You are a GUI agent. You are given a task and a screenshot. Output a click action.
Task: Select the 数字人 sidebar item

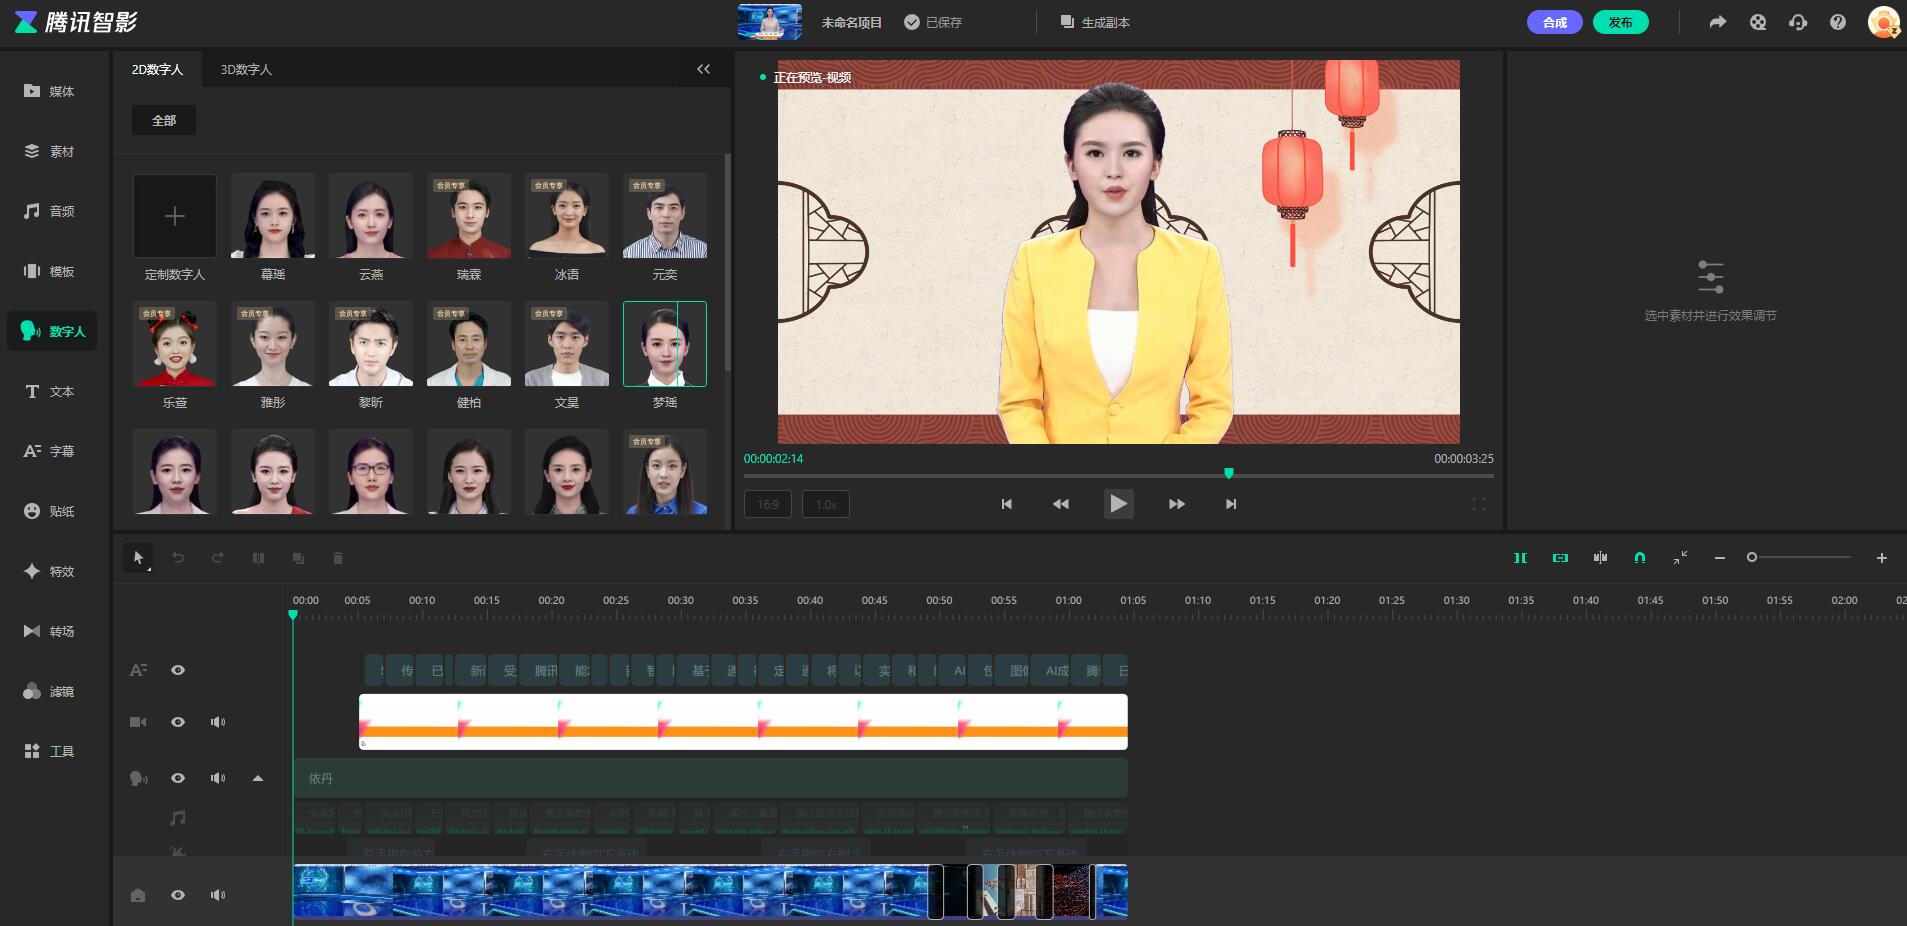[52, 331]
